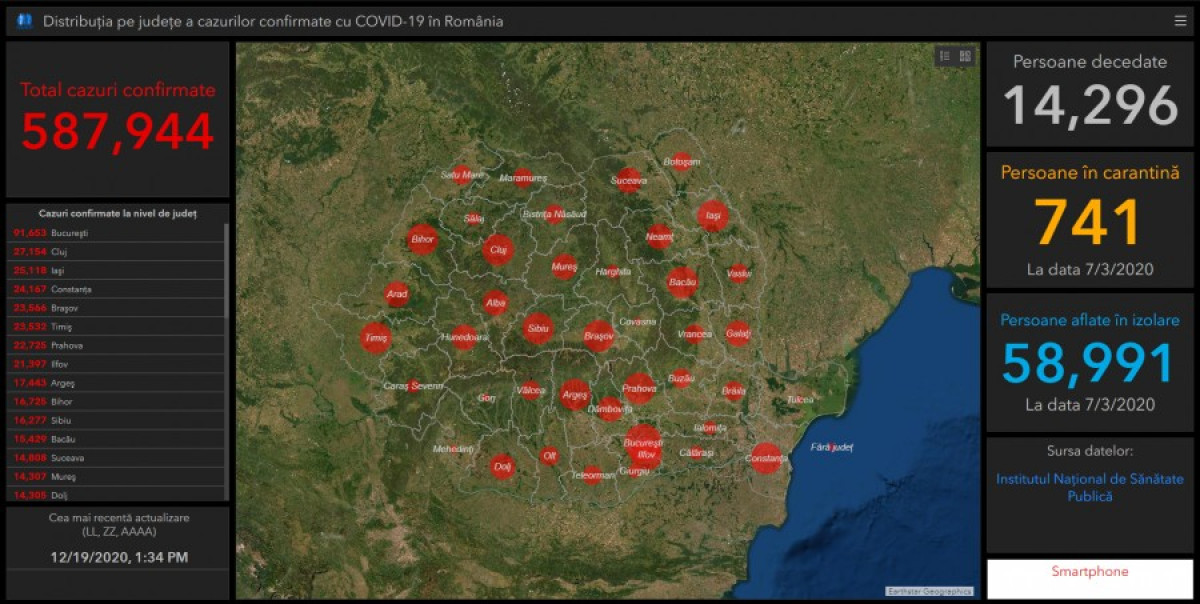Viewport: 1200px width, 604px height.
Task: Select the Timiș case marker on map
Action: click(376, 338)
